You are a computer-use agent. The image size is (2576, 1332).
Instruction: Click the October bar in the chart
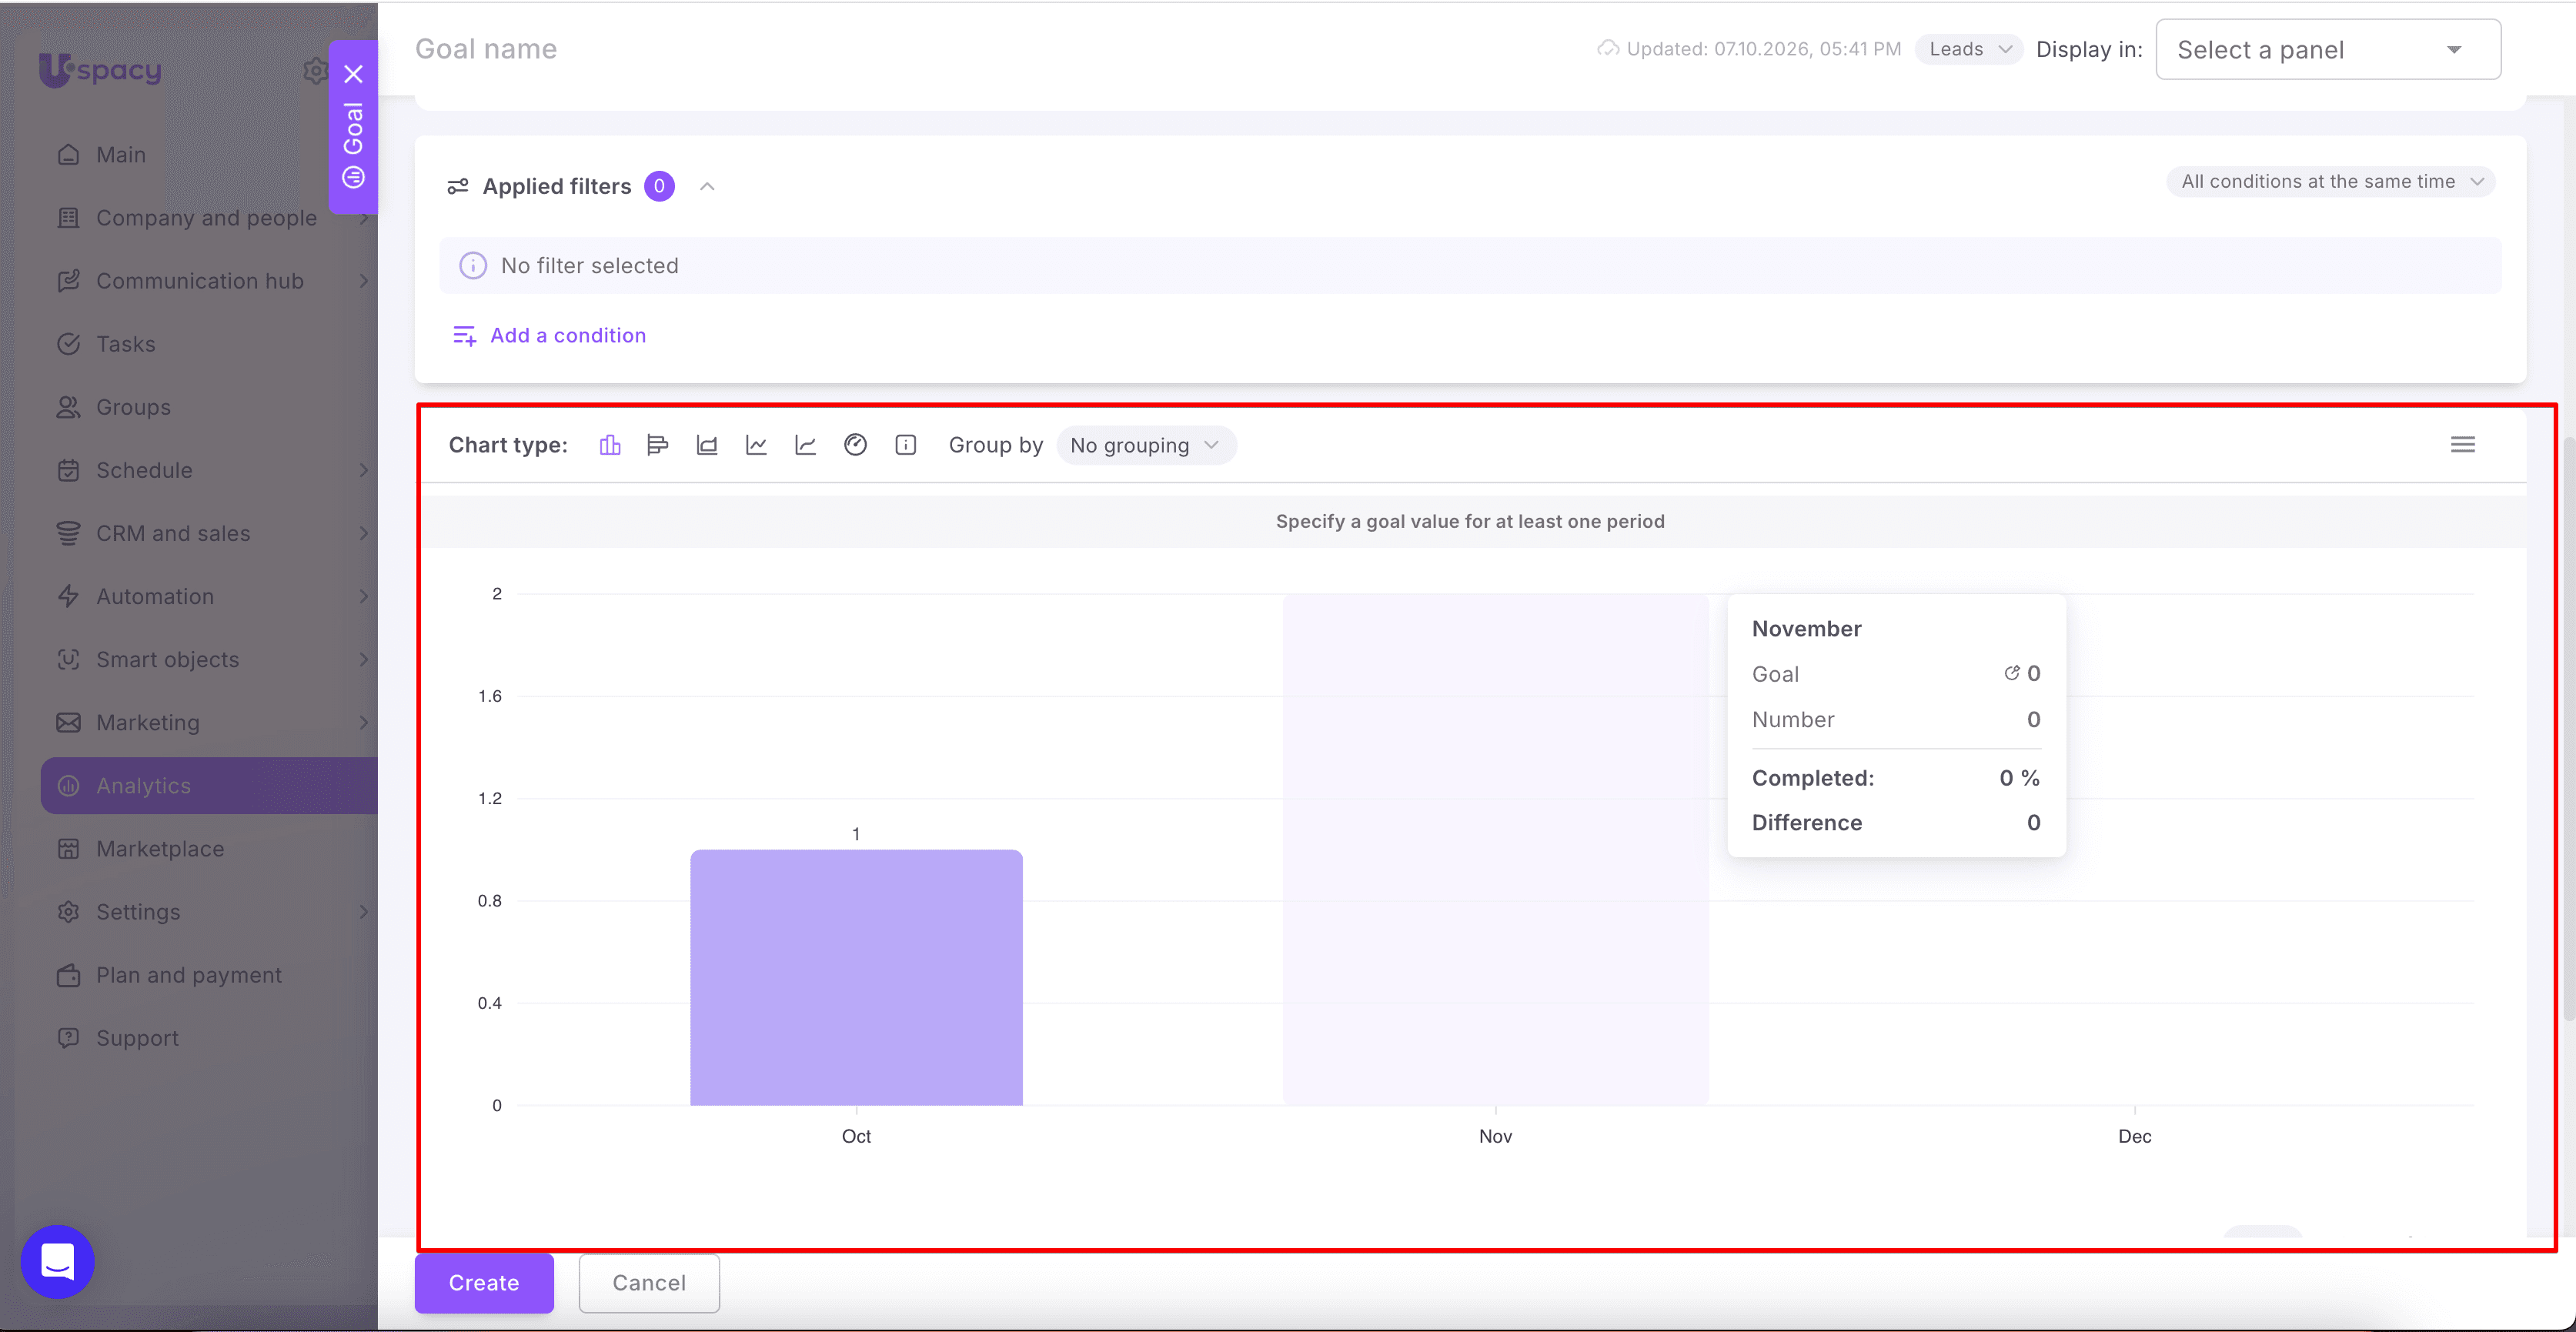[856, 978]
